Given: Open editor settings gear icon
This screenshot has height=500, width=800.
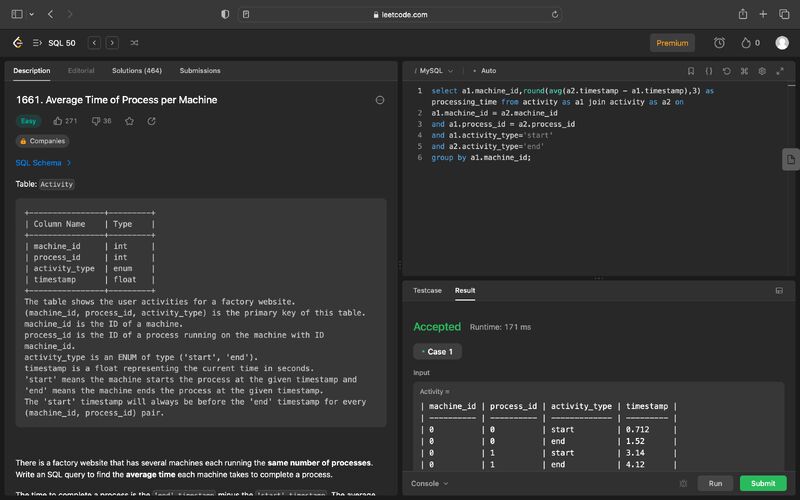Looking at the screenshot, I should coord(762,71).
